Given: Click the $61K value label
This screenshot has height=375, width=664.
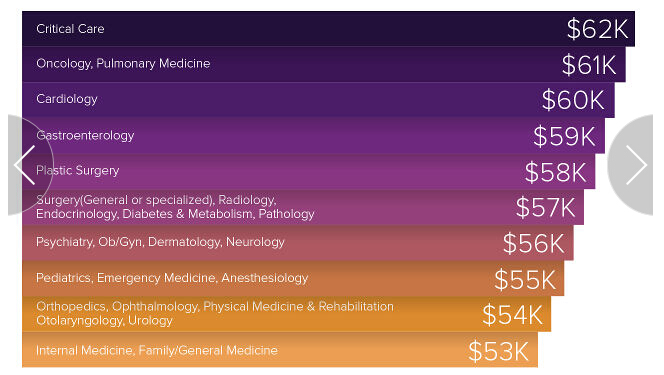Looking at the screenshot, I should [589, 65].
